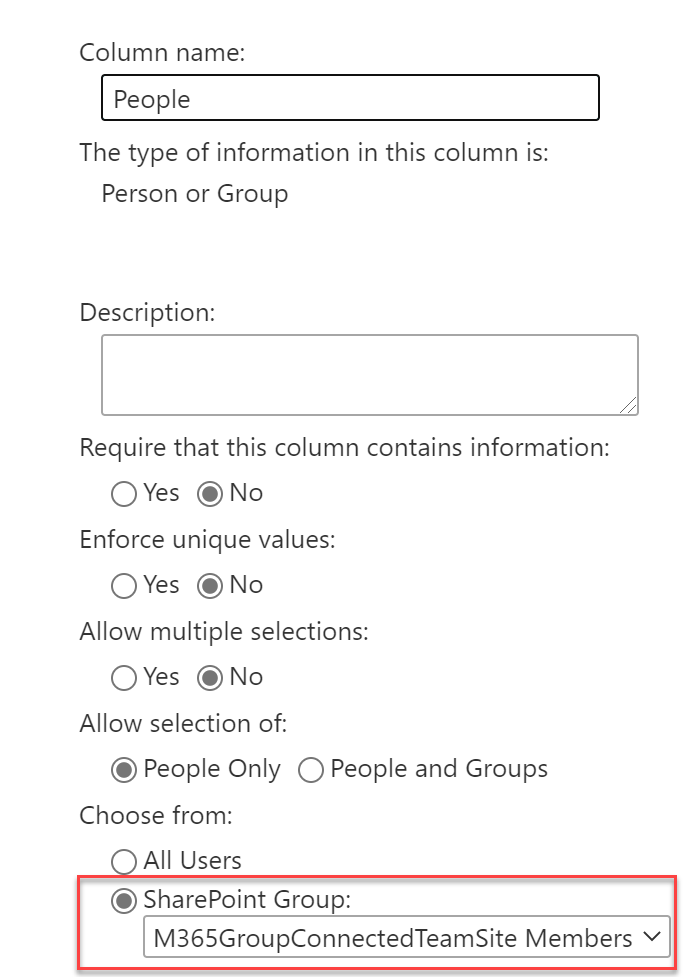Click the 'Description:' label
The image size is (686, 977).
click(147, 312)
